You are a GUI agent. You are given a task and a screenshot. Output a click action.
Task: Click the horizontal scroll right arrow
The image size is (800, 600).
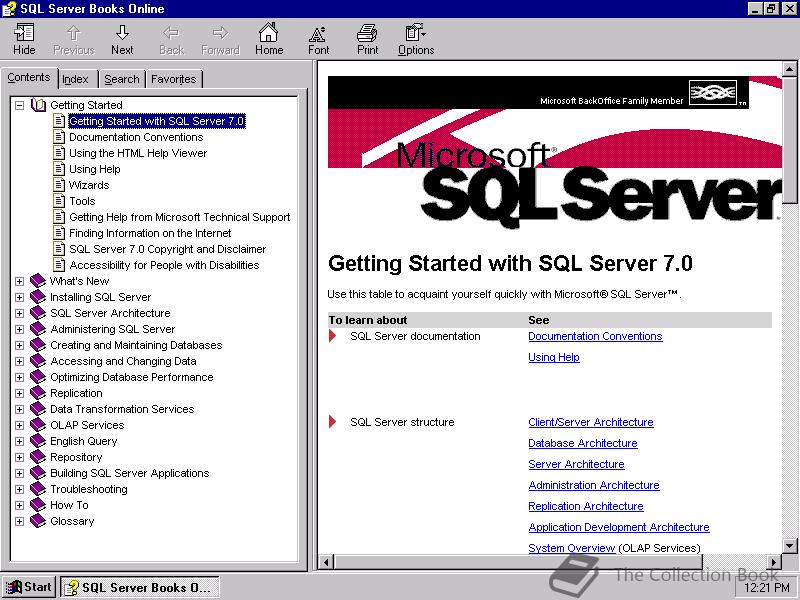774,562
